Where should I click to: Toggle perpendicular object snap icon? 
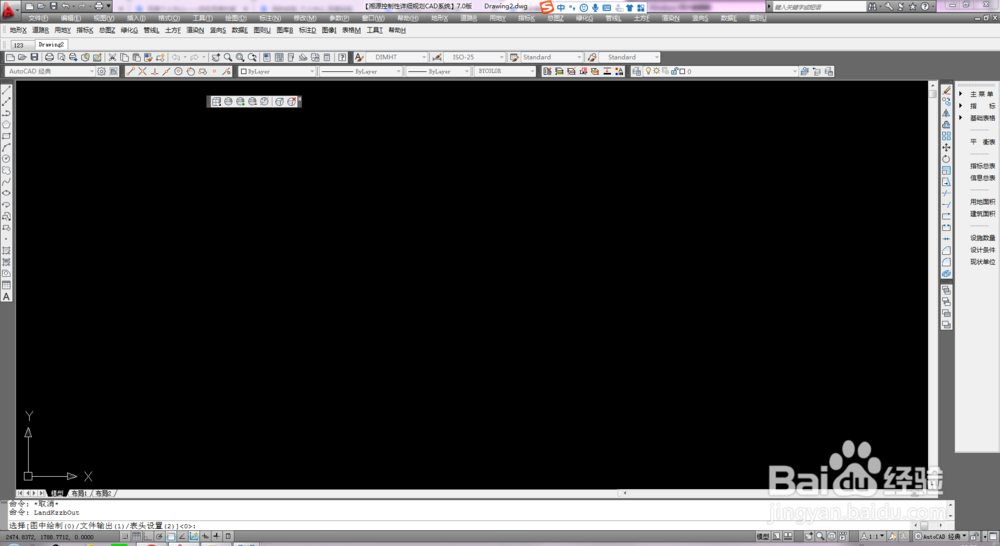154,71
